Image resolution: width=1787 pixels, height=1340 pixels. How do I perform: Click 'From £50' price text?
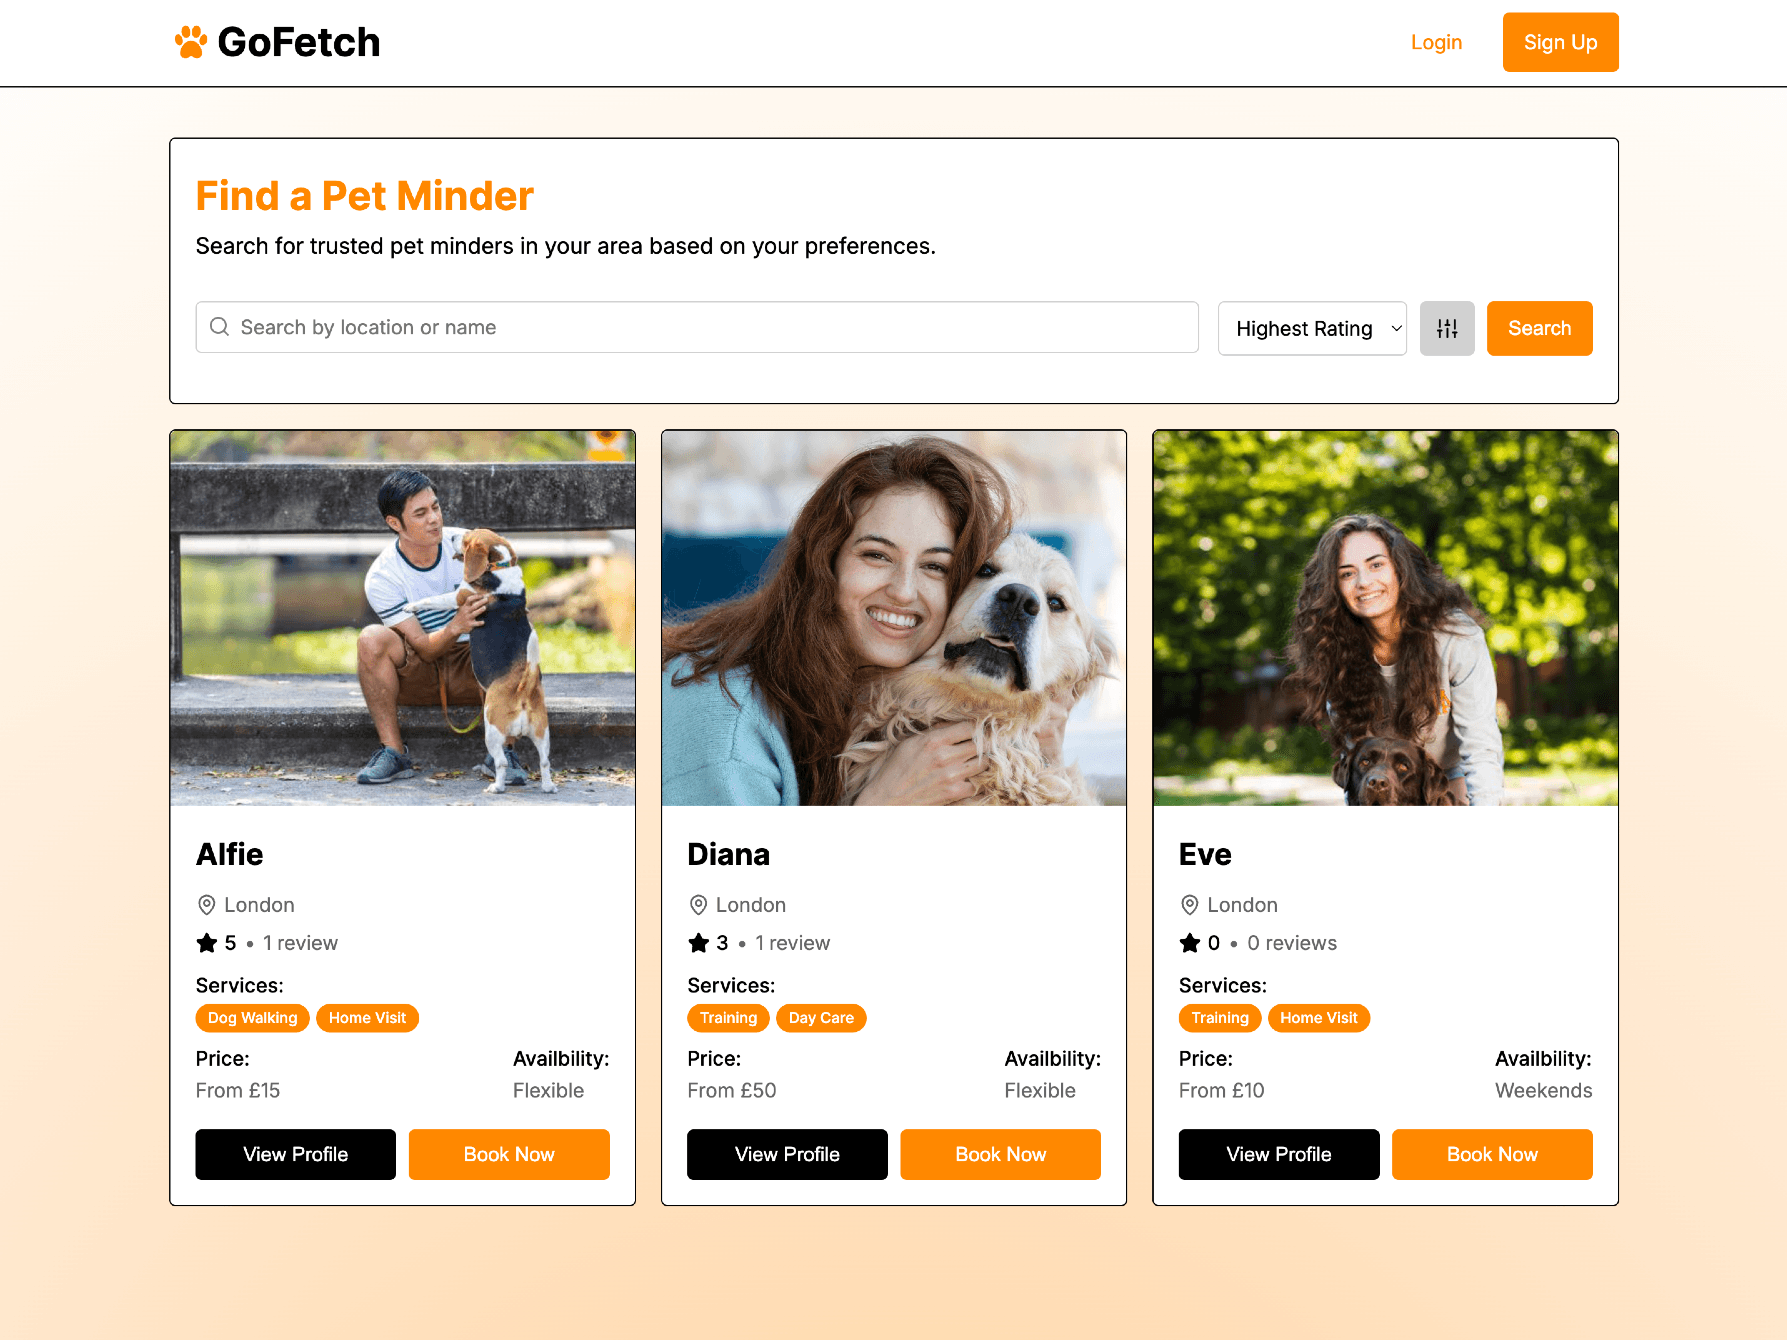pos(732,1090)
